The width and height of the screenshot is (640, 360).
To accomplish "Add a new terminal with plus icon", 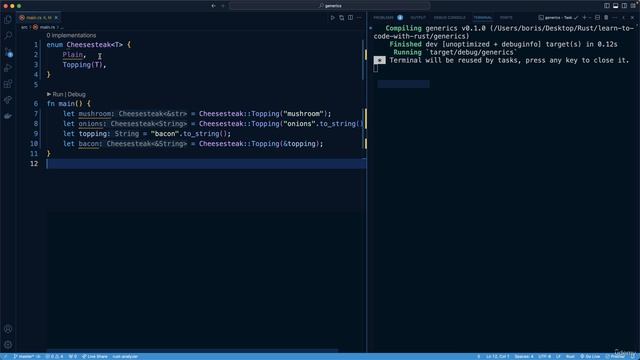I will pos(584,18).
